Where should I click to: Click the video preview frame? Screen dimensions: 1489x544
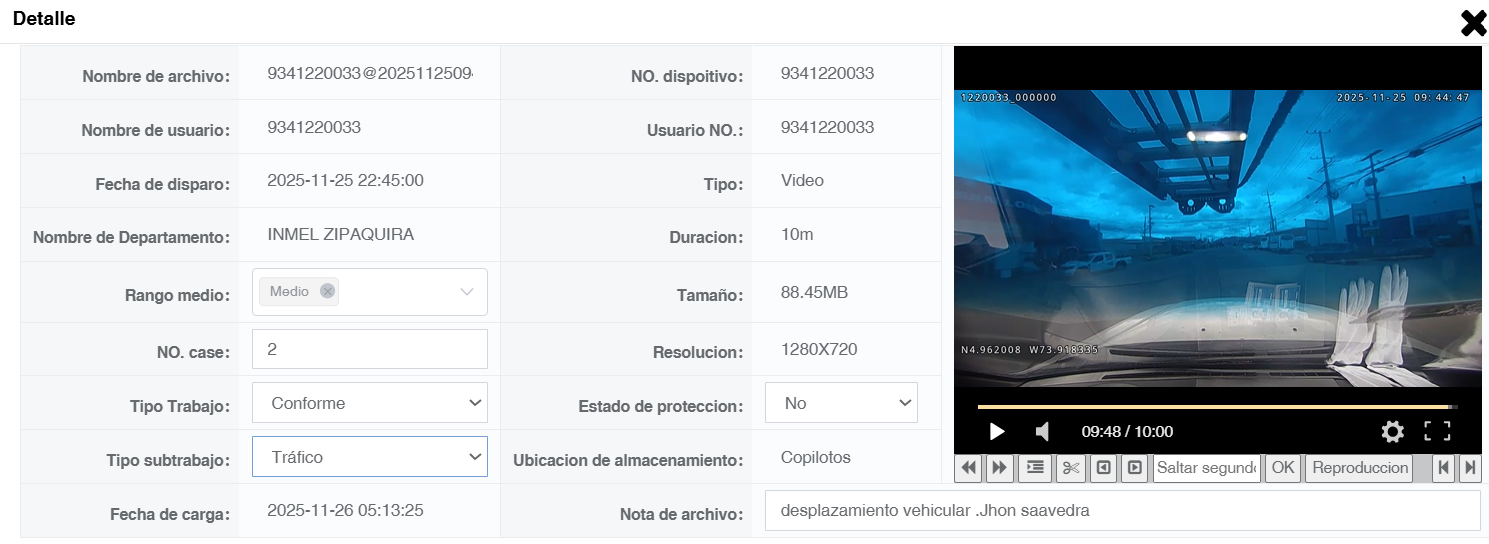coord(1217,238)
